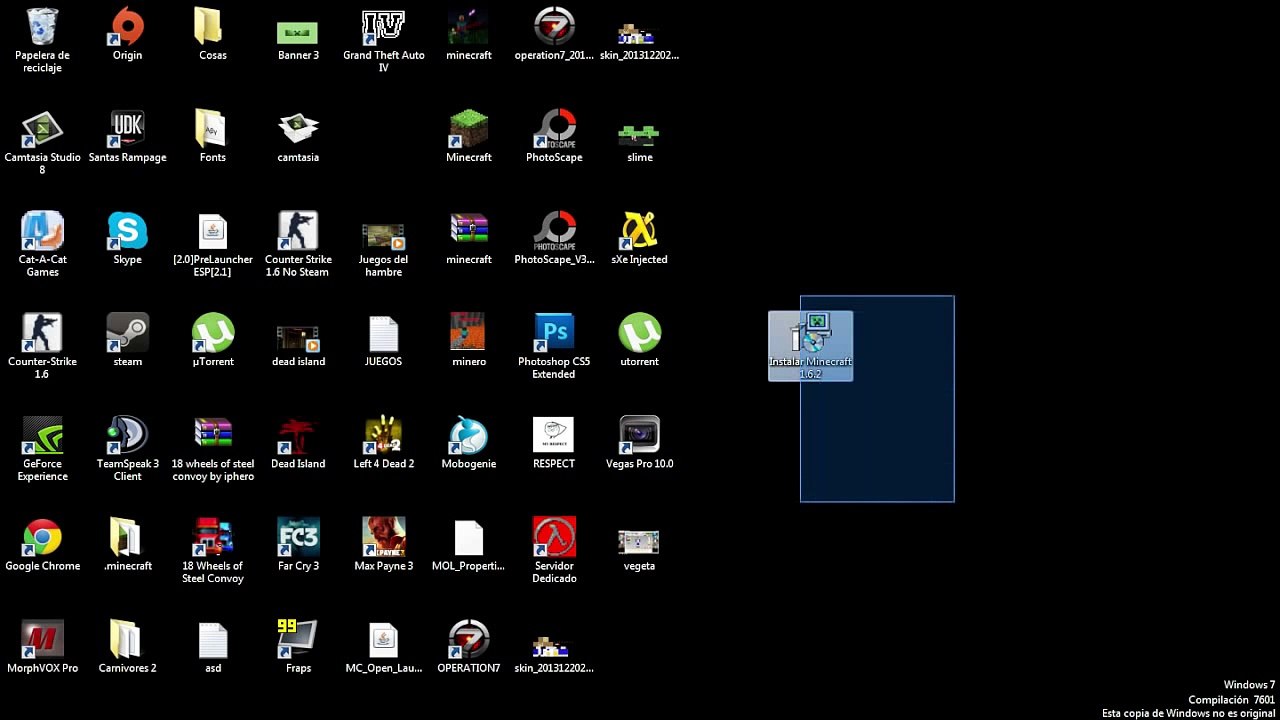The image size is (1280, 720).
Task: Select 18 wheels of steel convoy by iphero archive
Action: click(x=212, y=449)
